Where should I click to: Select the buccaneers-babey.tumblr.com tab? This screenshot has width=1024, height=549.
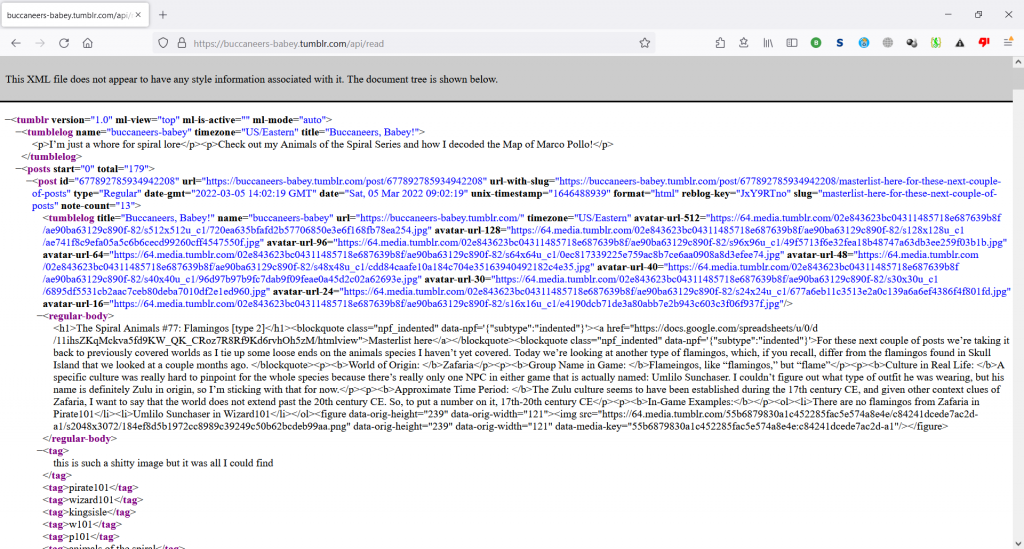pyautogui.click(x=74, y=14)
